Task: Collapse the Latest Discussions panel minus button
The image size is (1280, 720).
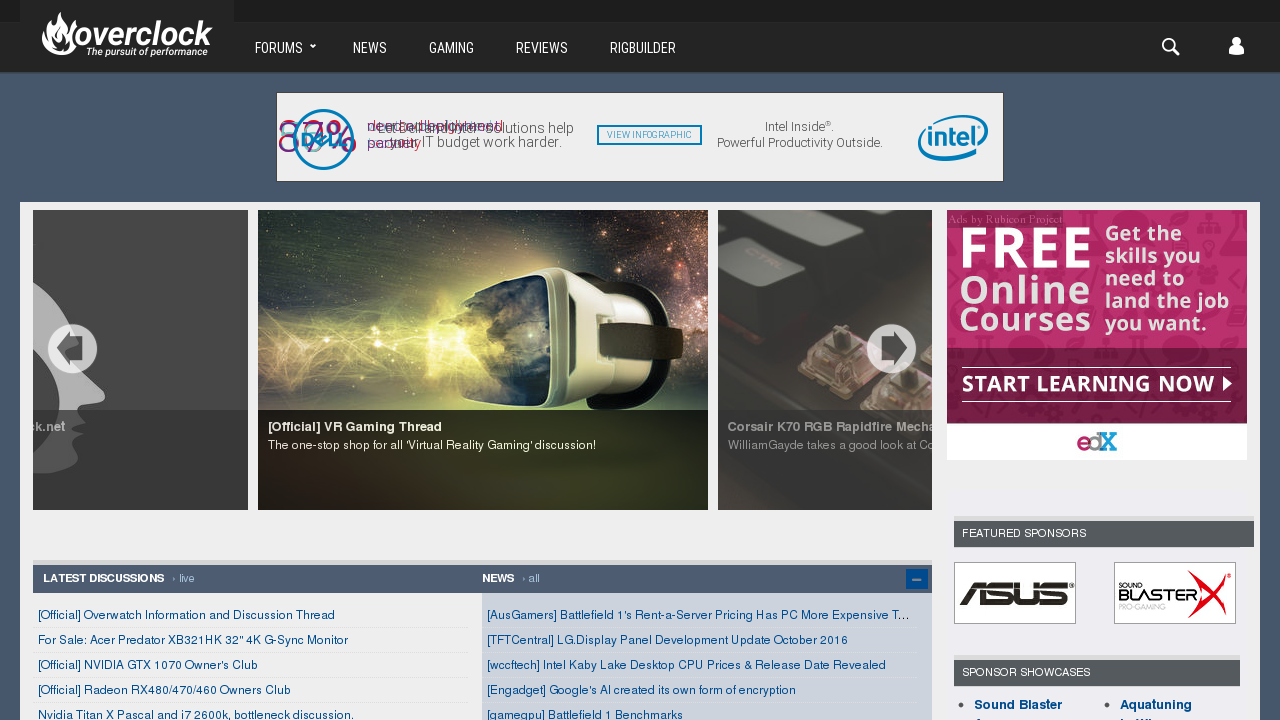Action: (x=917, y=579)
